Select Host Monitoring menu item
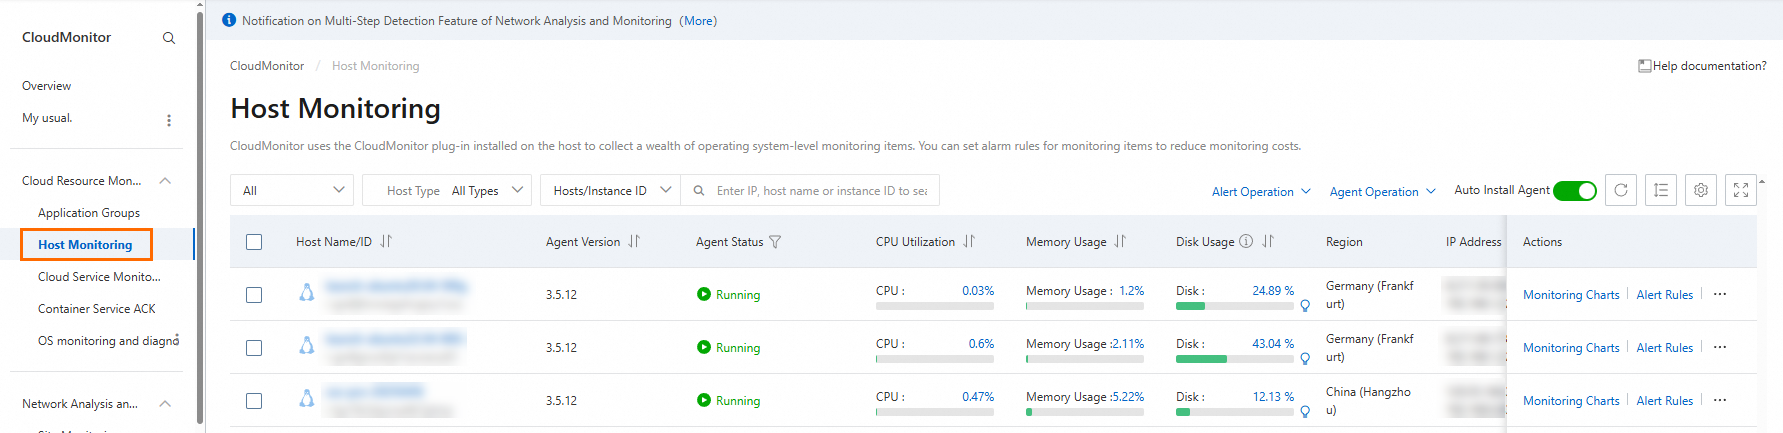The height and width of the screenshot is (433, 1783). [x=85, y=245]
